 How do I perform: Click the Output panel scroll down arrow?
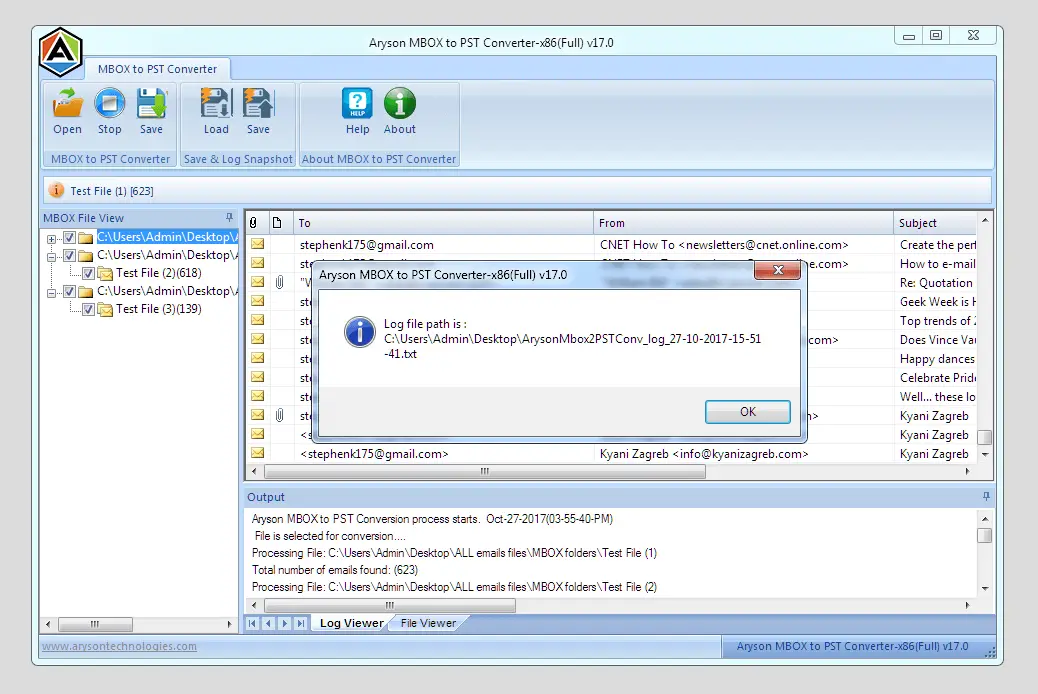pyautogui.click(x=985, y=588)
